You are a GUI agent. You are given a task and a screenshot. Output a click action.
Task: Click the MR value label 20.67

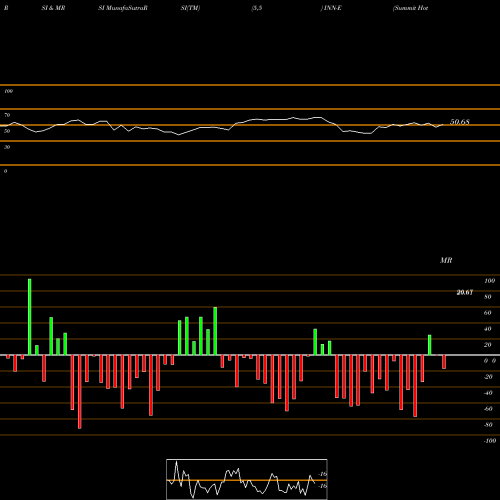click(x=465, y=293)
